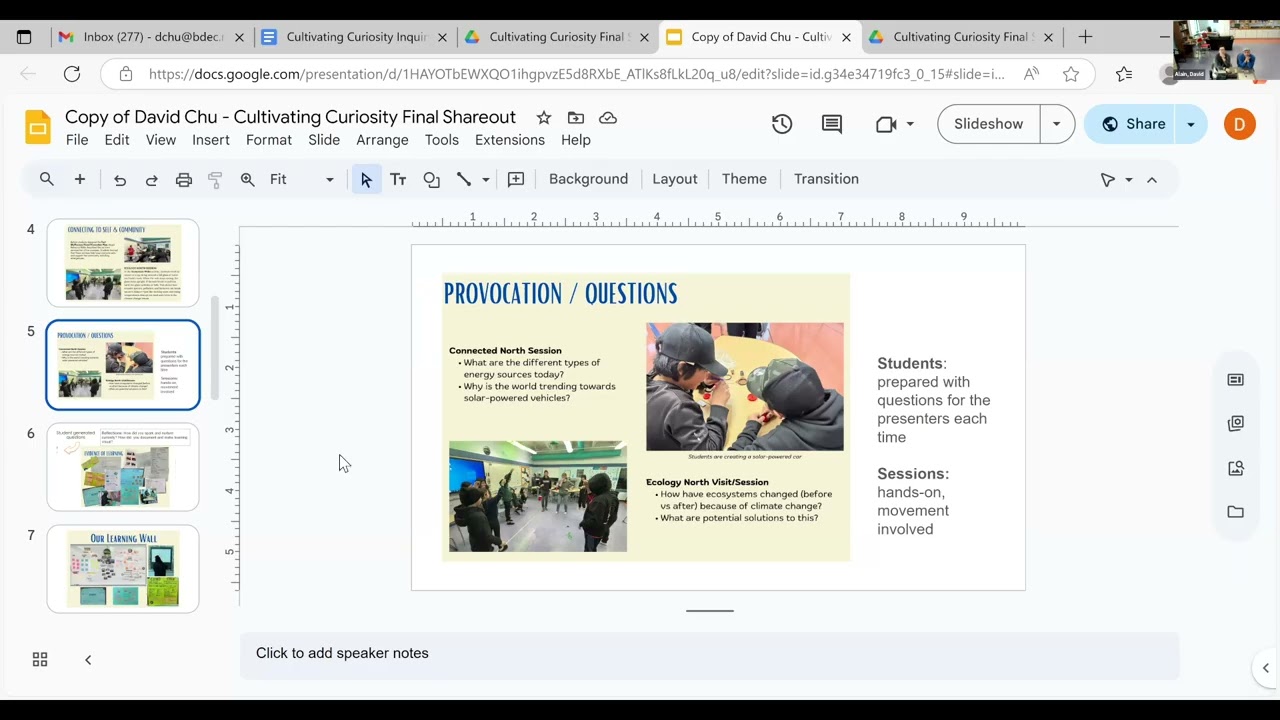
Task: Open the folder icon in side panel
Action: (x=1236, y=512)
